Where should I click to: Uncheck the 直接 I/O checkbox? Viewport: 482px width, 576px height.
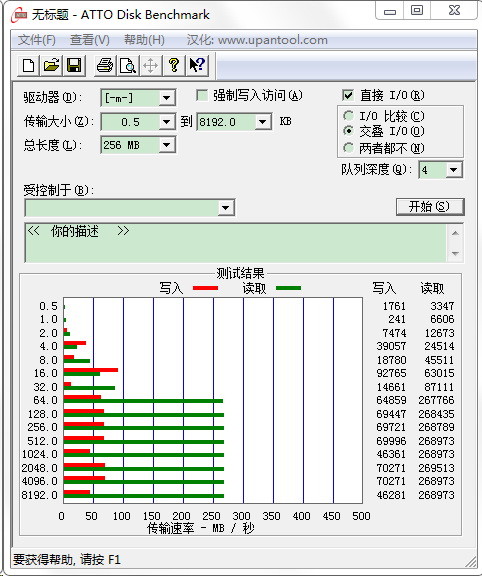(x=348, y=96)
